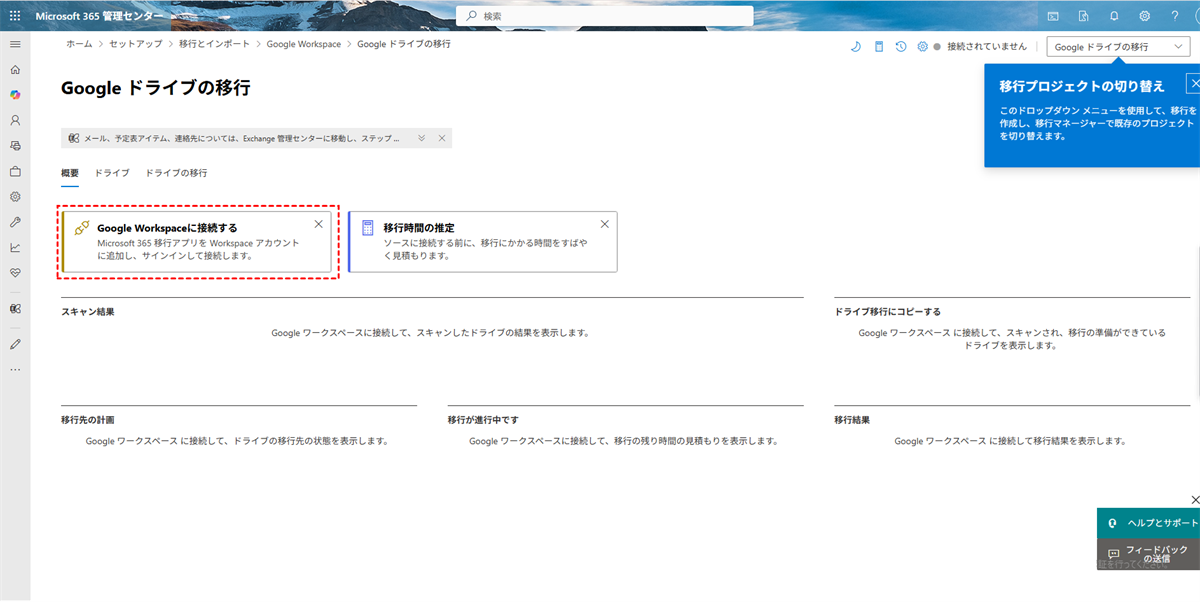Open Reports chart icon in sidebar
The width and height of the screenshot is (1200, 602).
click(x=15, y=247)
